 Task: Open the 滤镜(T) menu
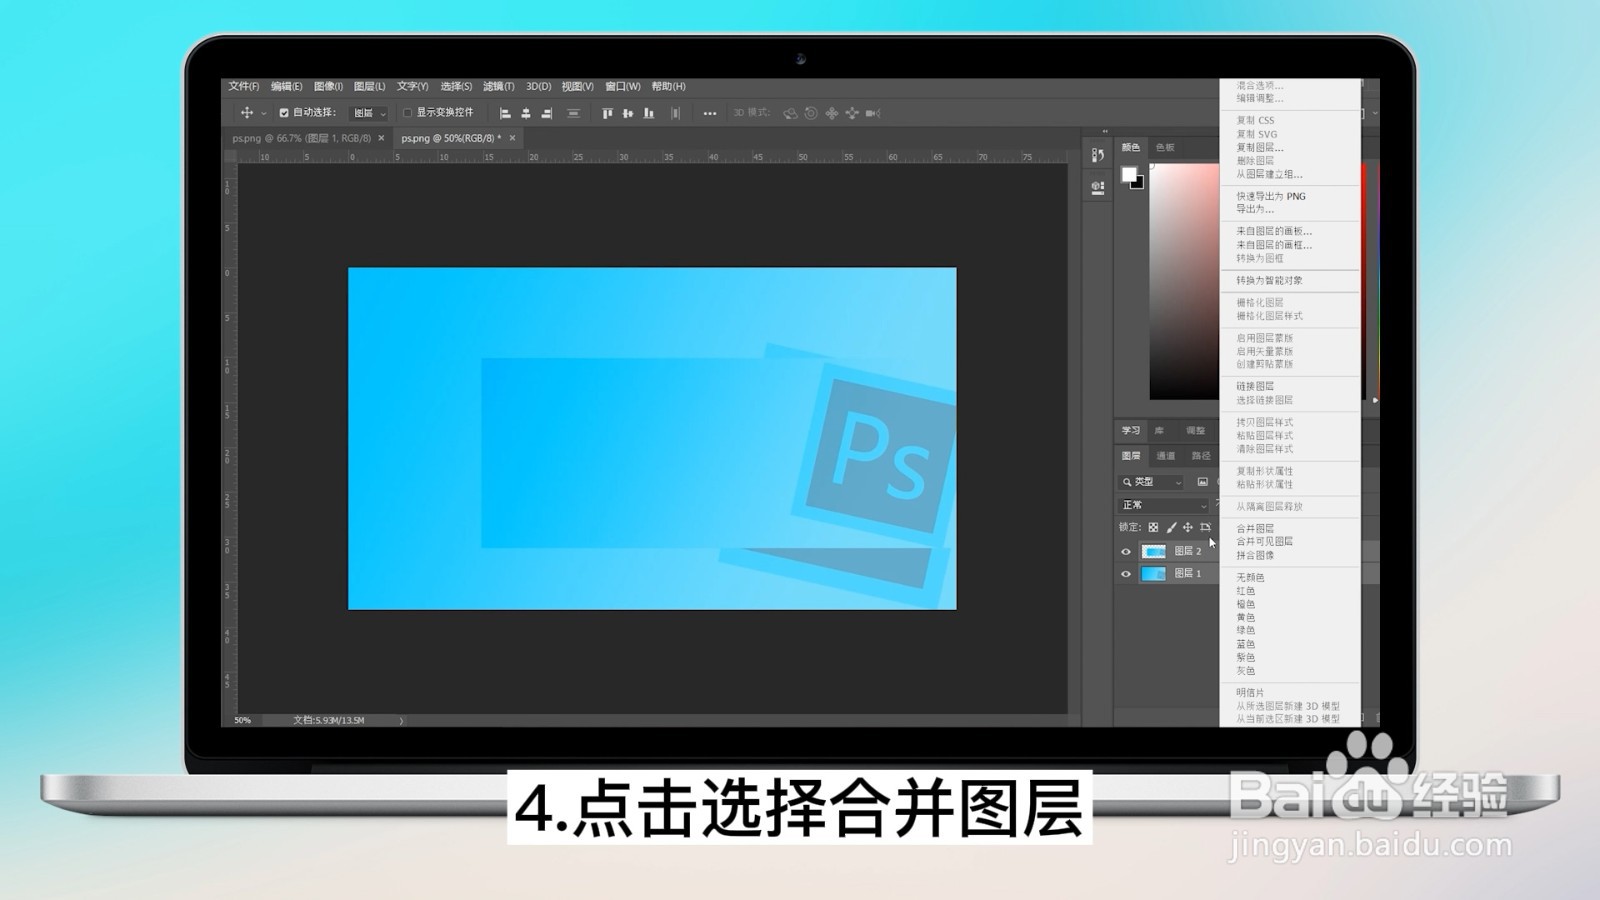[x=498, y=86]
